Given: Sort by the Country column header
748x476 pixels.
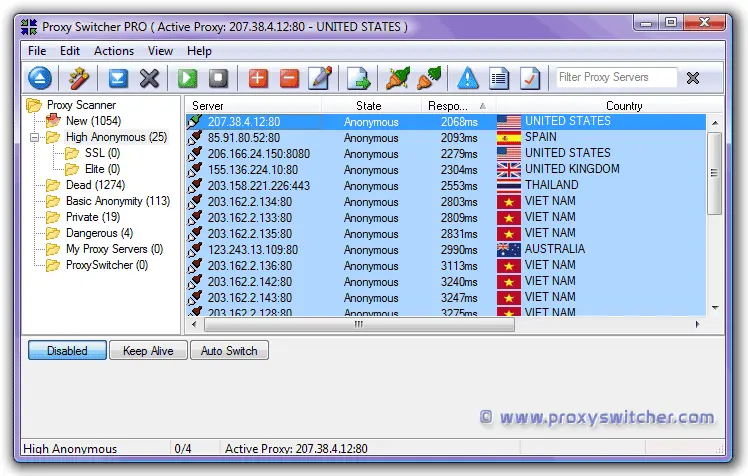Looking at the screenshot, I should click(x=610, y=105).
